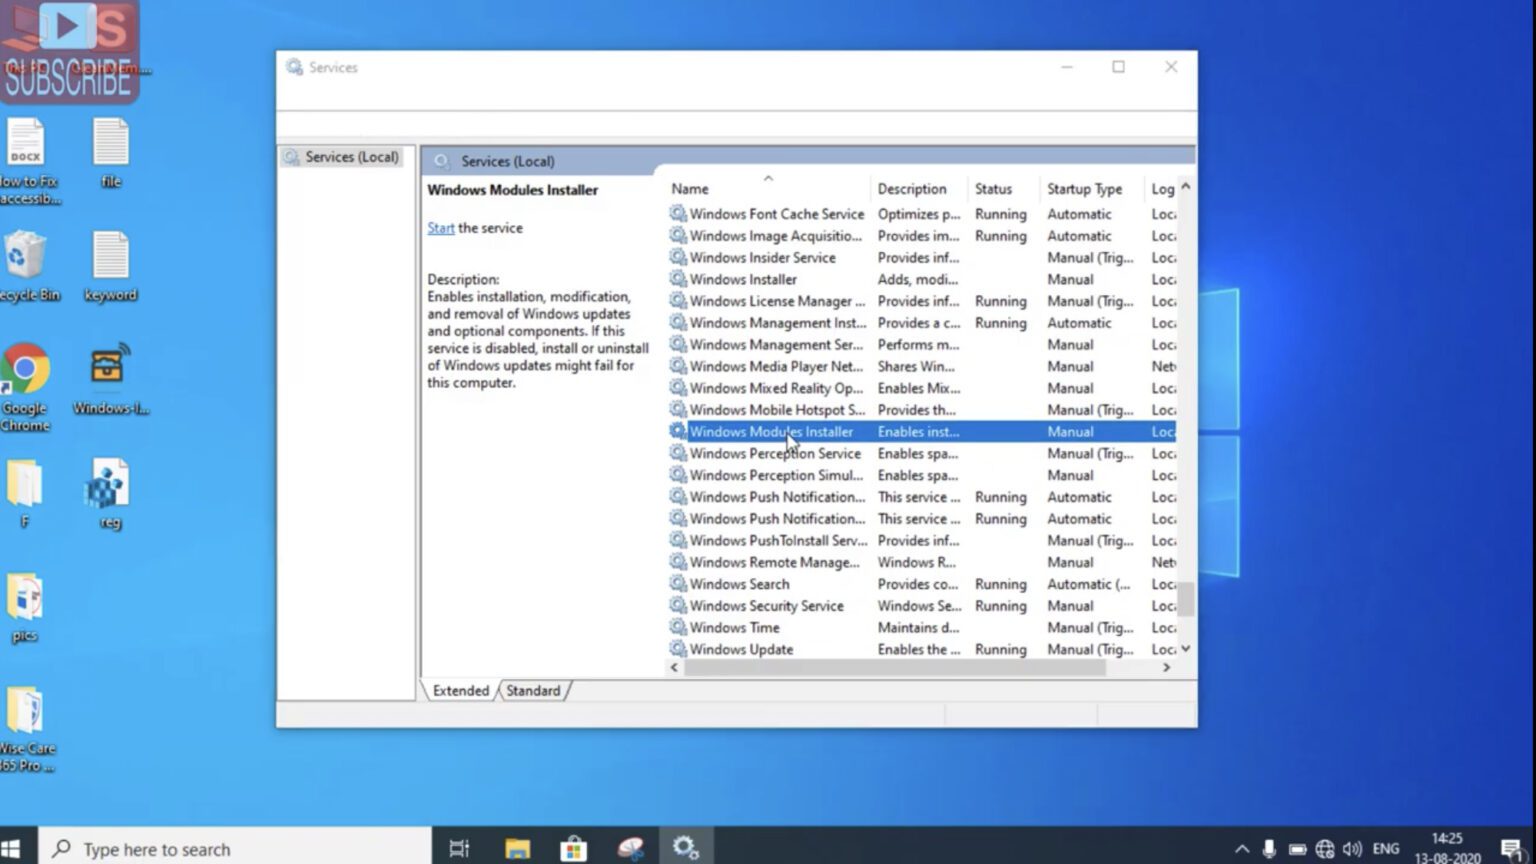This screenshot has width=1536, height=864.
Task: Click the vertical scrollbar thumb
Action: (x=1186, y=599)
